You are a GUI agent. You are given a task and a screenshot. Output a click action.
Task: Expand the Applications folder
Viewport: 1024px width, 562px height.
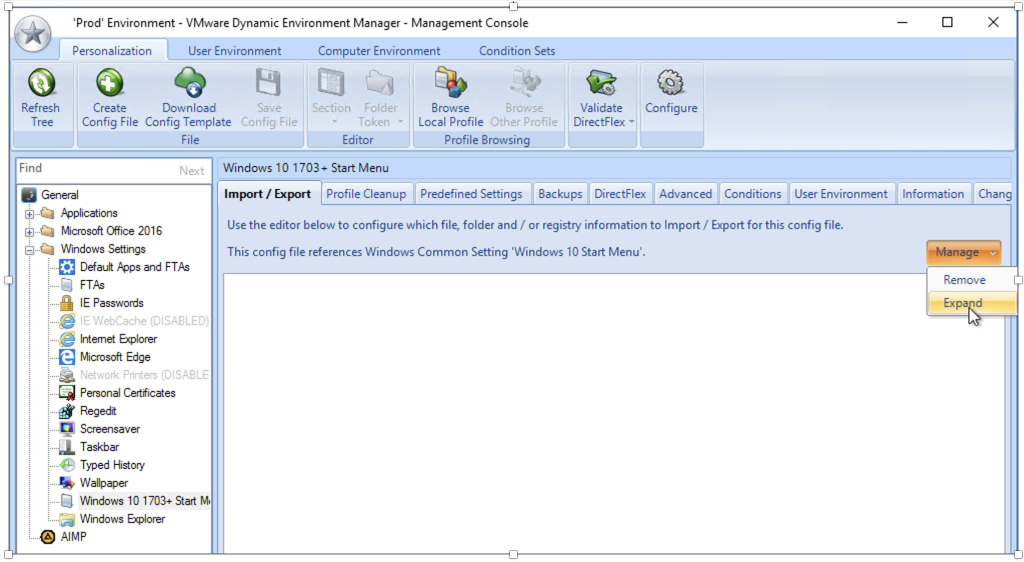[29, 213]
